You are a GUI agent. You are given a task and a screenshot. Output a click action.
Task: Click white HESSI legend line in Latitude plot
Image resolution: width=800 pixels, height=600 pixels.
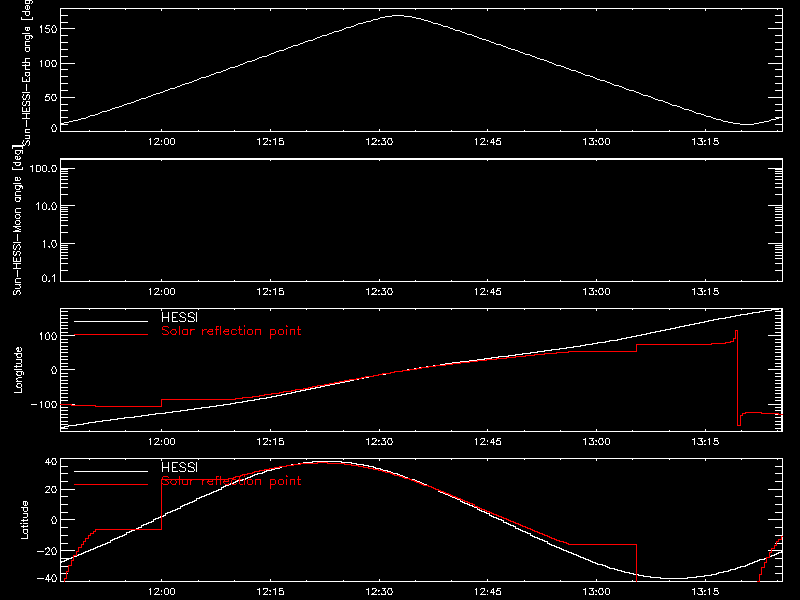111,471
